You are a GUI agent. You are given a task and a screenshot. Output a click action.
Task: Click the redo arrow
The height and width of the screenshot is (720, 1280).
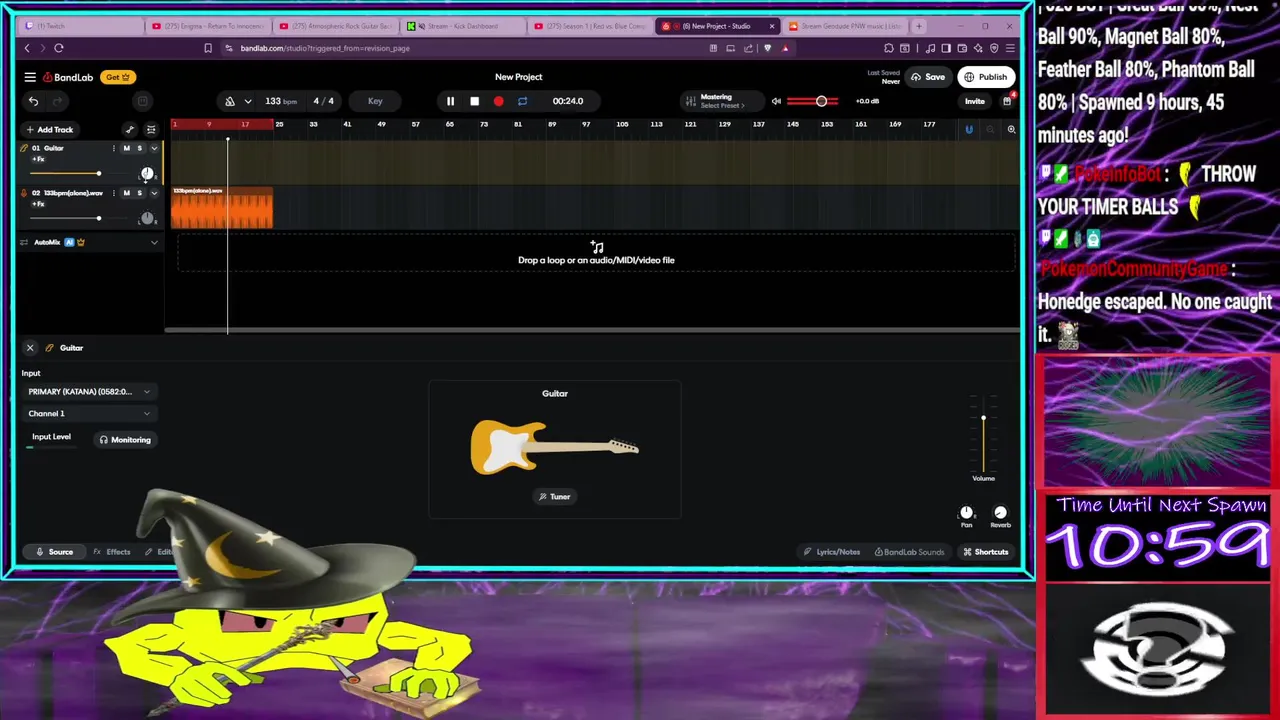57,101
